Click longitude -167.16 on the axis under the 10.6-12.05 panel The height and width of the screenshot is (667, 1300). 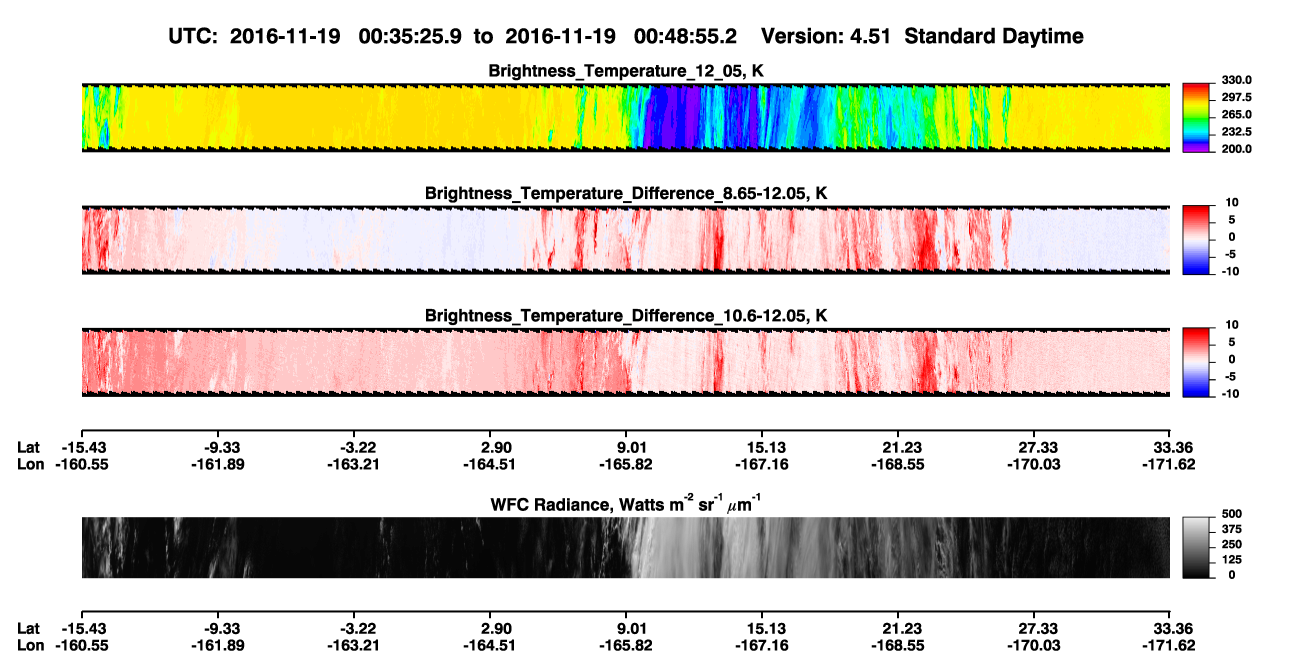tap(762, 464)
